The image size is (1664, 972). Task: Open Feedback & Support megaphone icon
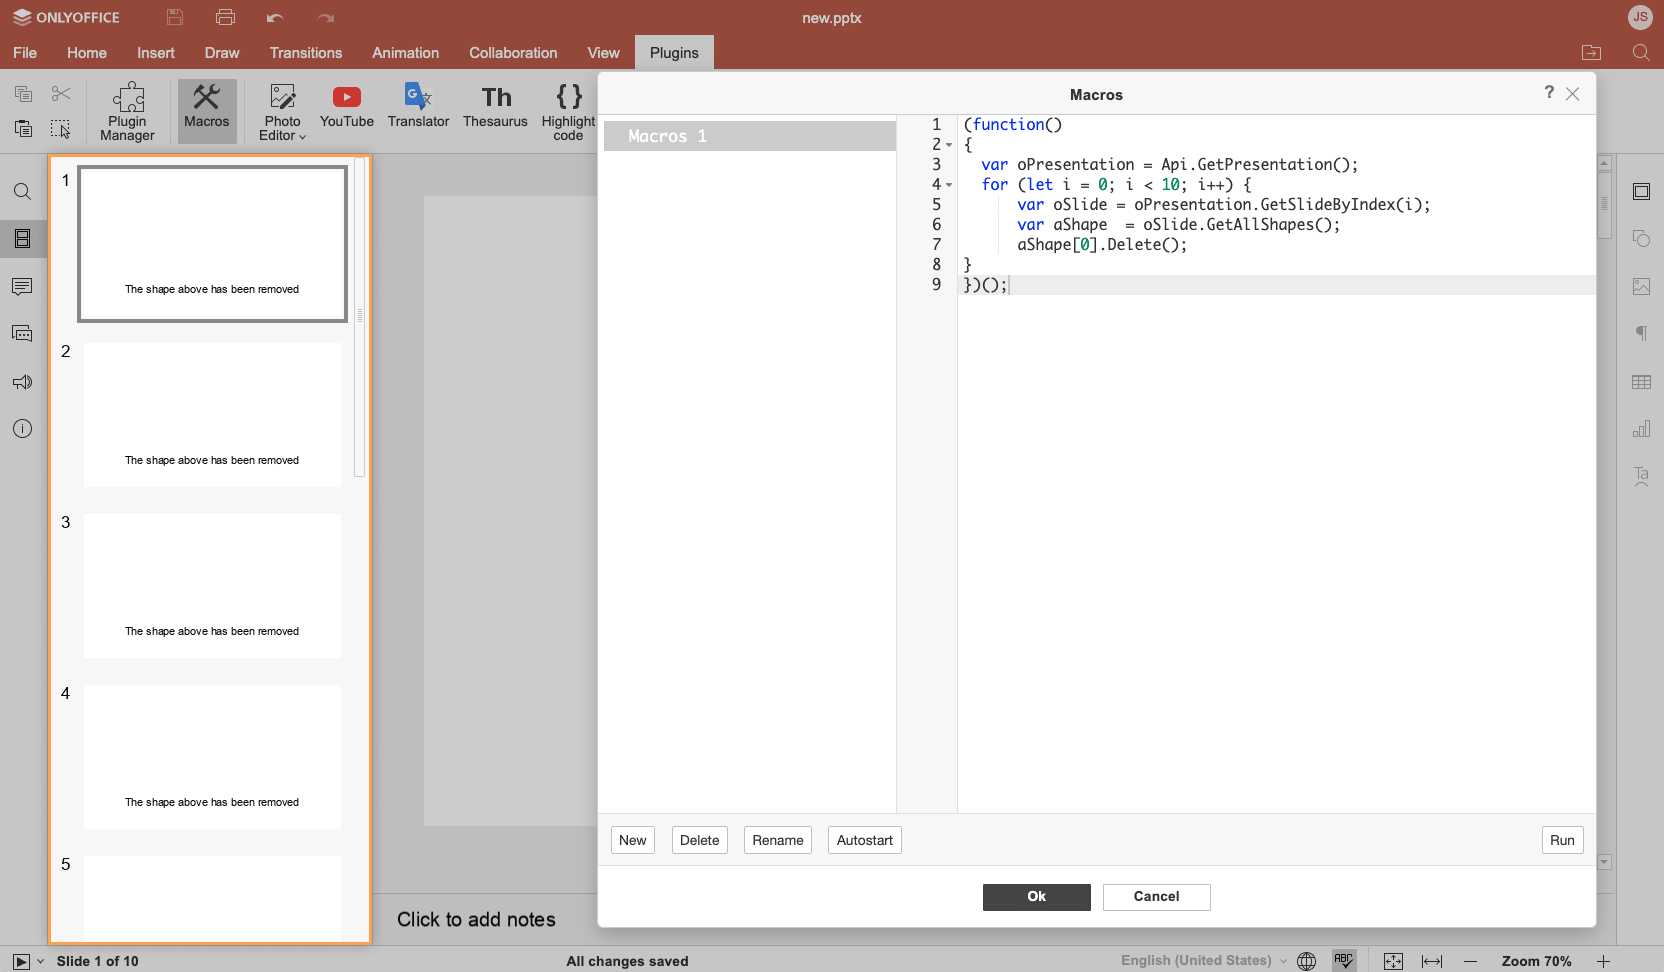(23, 382)
